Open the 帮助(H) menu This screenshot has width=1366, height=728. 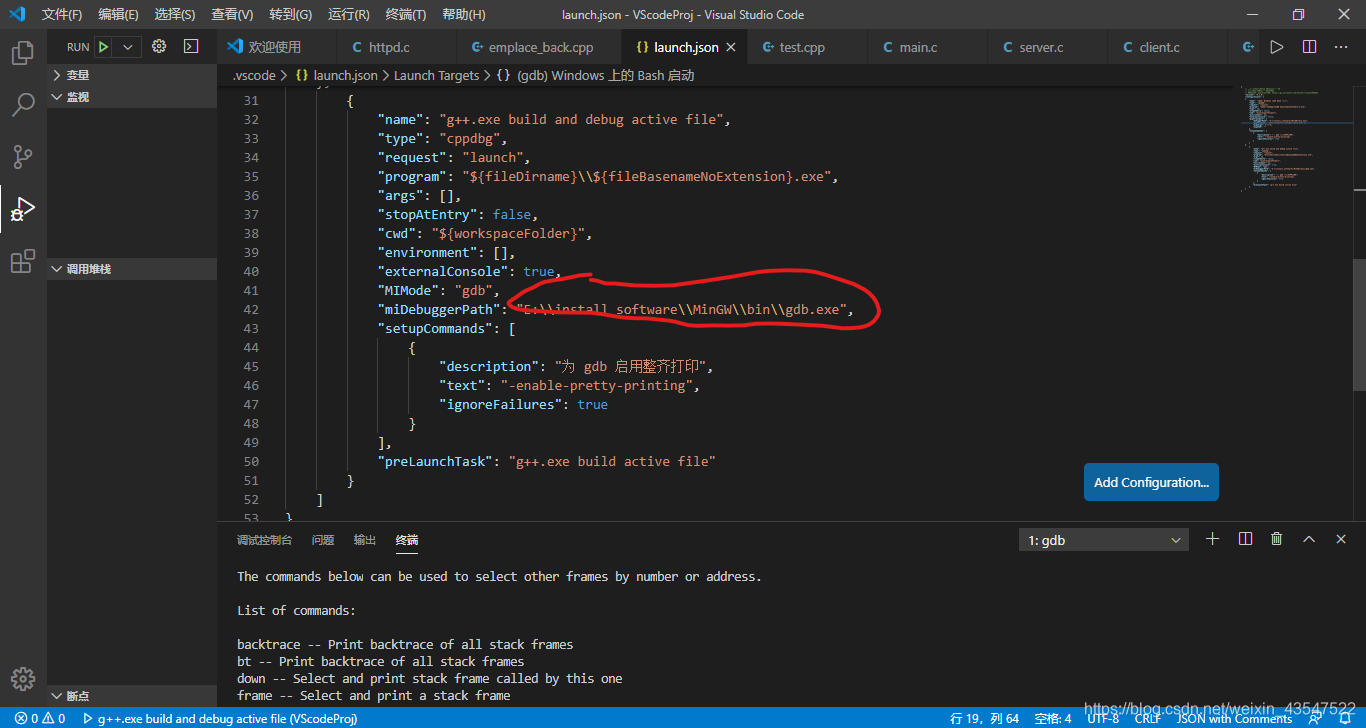coord(463,15)
